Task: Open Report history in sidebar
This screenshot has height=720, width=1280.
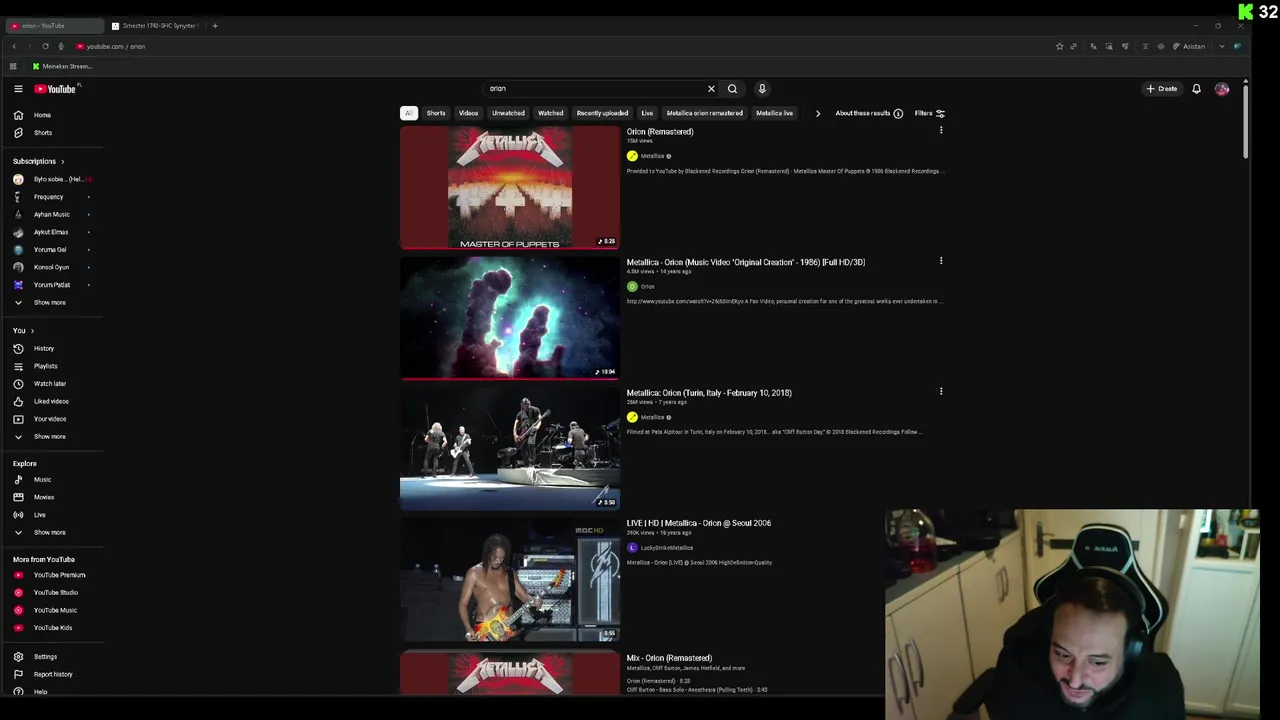Action: point(52,675)
